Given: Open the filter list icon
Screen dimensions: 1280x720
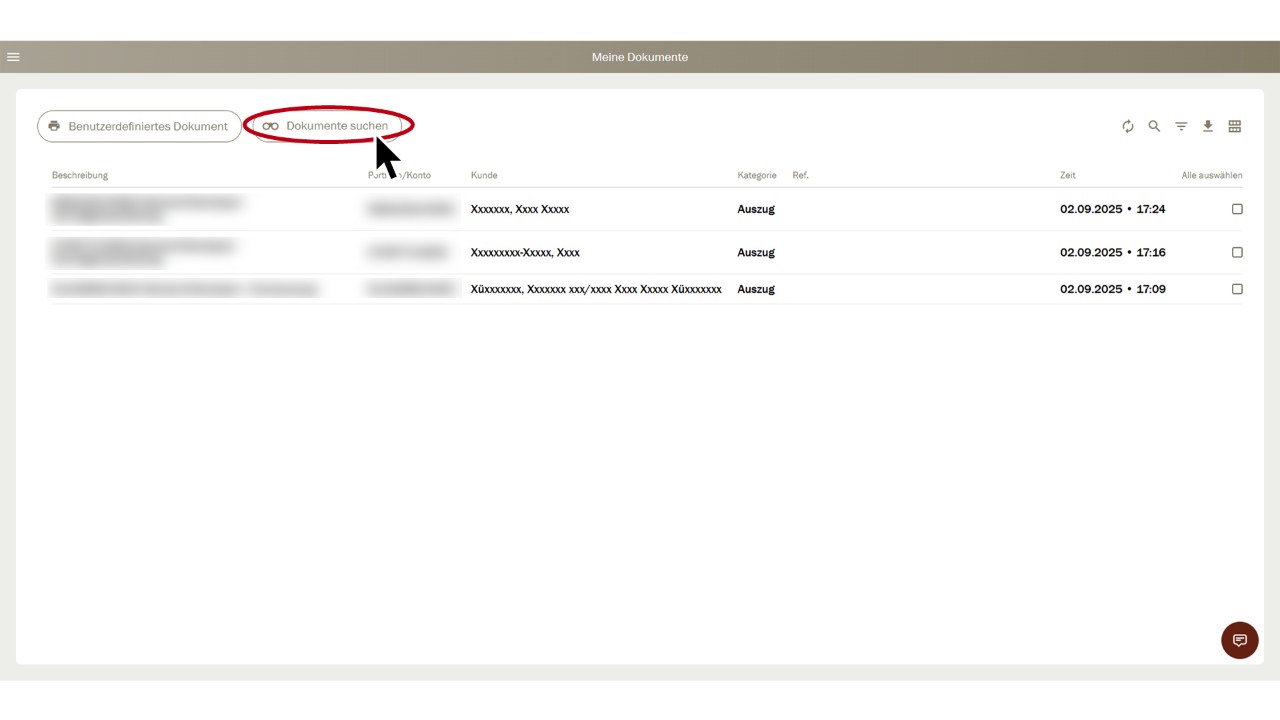Looking at the screenshot, I should 1181,126.
